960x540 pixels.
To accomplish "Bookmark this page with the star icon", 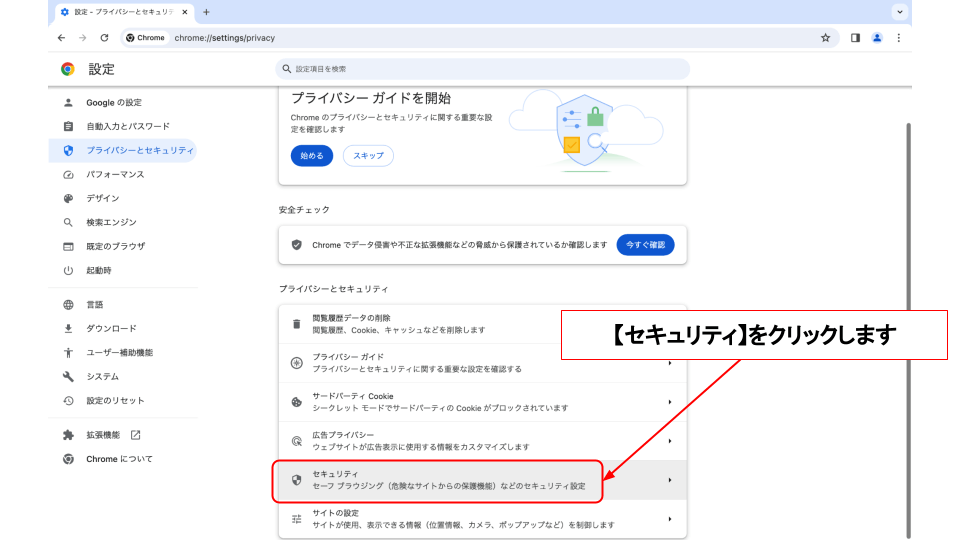I will click(825, 38).
